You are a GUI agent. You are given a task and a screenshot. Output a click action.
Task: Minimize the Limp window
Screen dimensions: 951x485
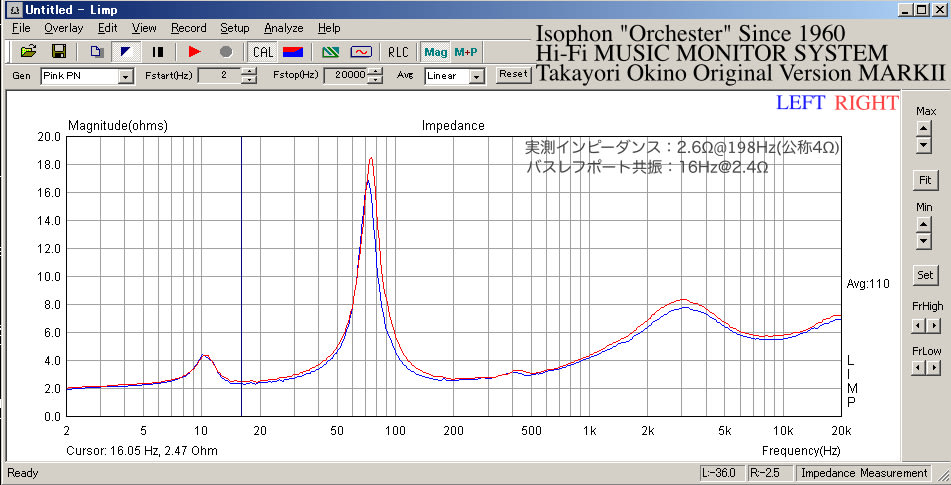(907, 10)
